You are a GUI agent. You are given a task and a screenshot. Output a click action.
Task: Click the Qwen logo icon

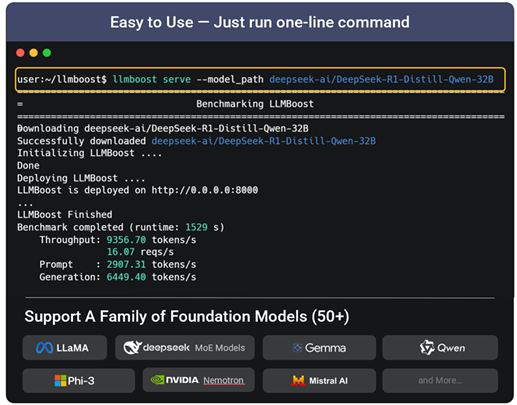[x=427, y=348]
